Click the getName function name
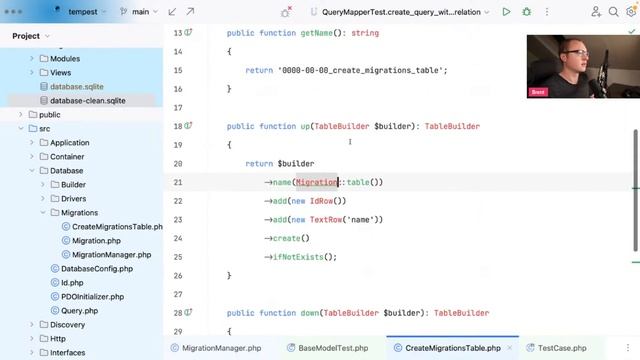The image size is (640, 360). click(x=316, y=33)
